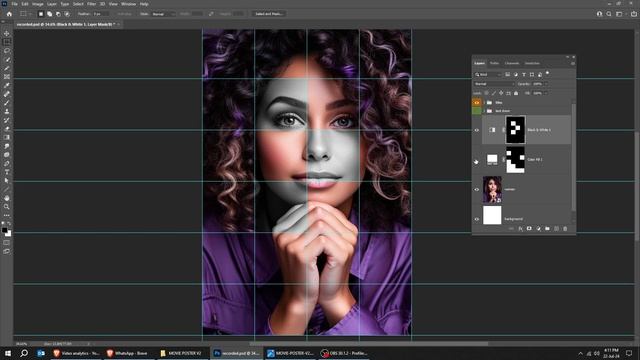Create new fill or adjustment layer
The height and width of the screenshot is (360, 640).
[x=538, y=229]
